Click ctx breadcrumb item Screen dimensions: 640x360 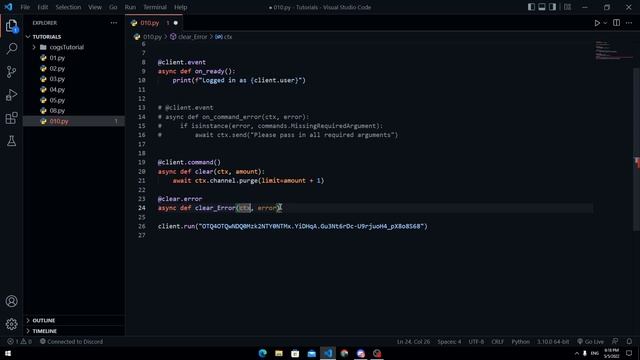pyautogui.click(x=224, y=37)
